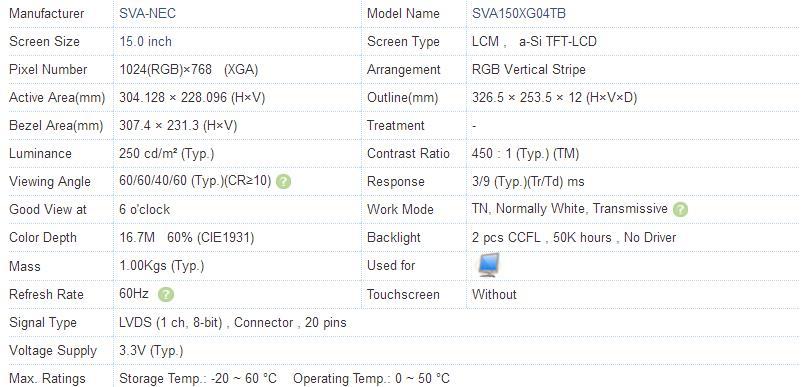Select the 16.7M color depth value
This screenshot has height=387, width=810.
coord(137,238)
